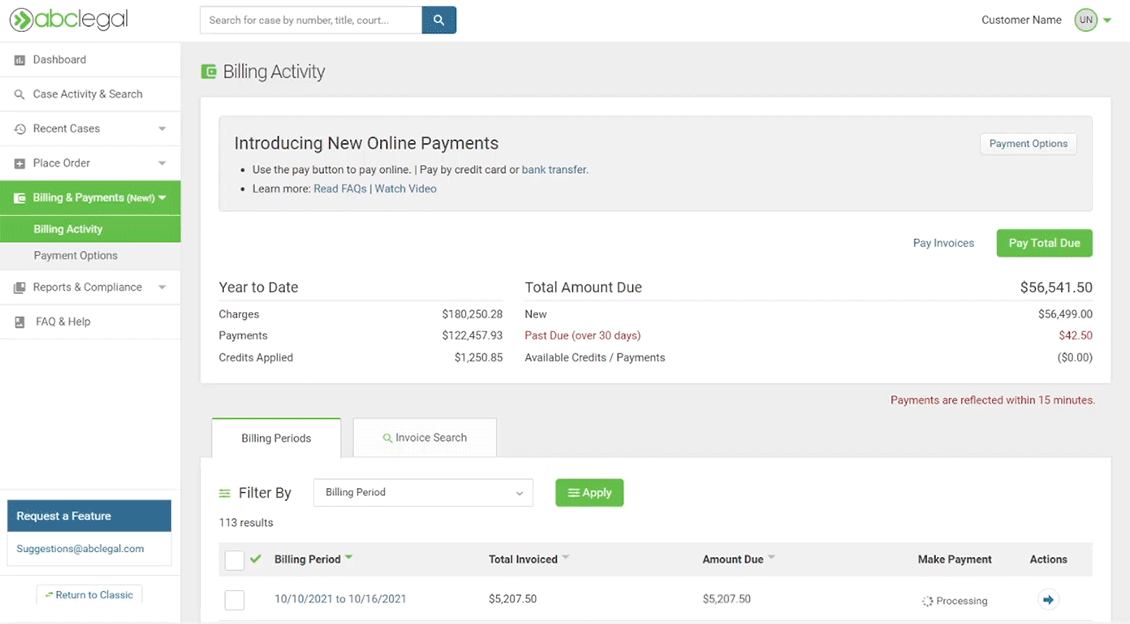Click the FAQ & Help icon
The height and width of the screenshot is (624, 1130).
(x=19, y=322)
